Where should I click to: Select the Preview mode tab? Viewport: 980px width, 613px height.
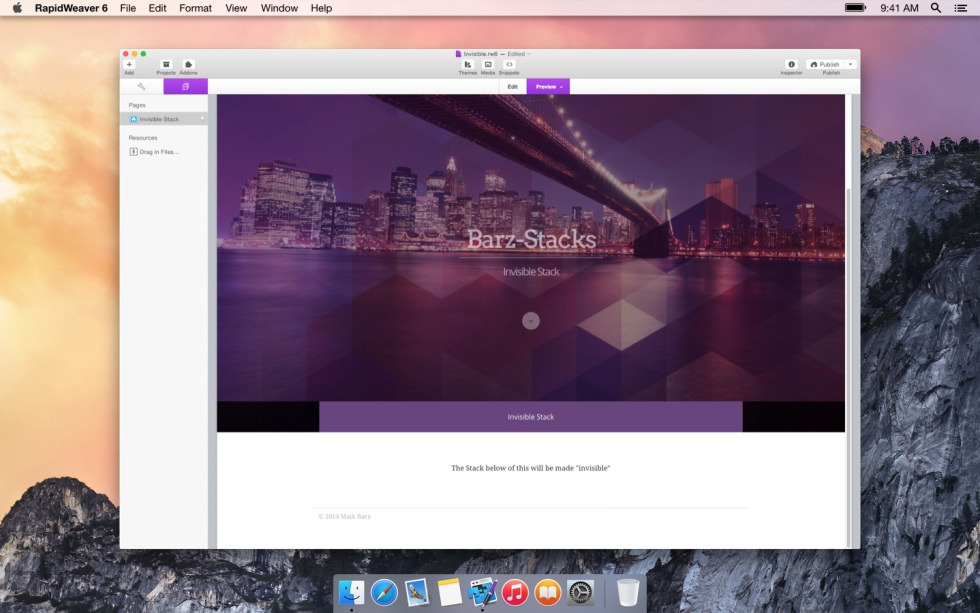point(546,86)
